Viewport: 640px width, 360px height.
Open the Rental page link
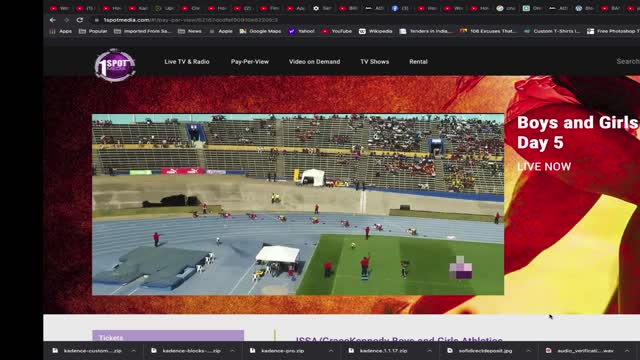[x=418, y=62]
